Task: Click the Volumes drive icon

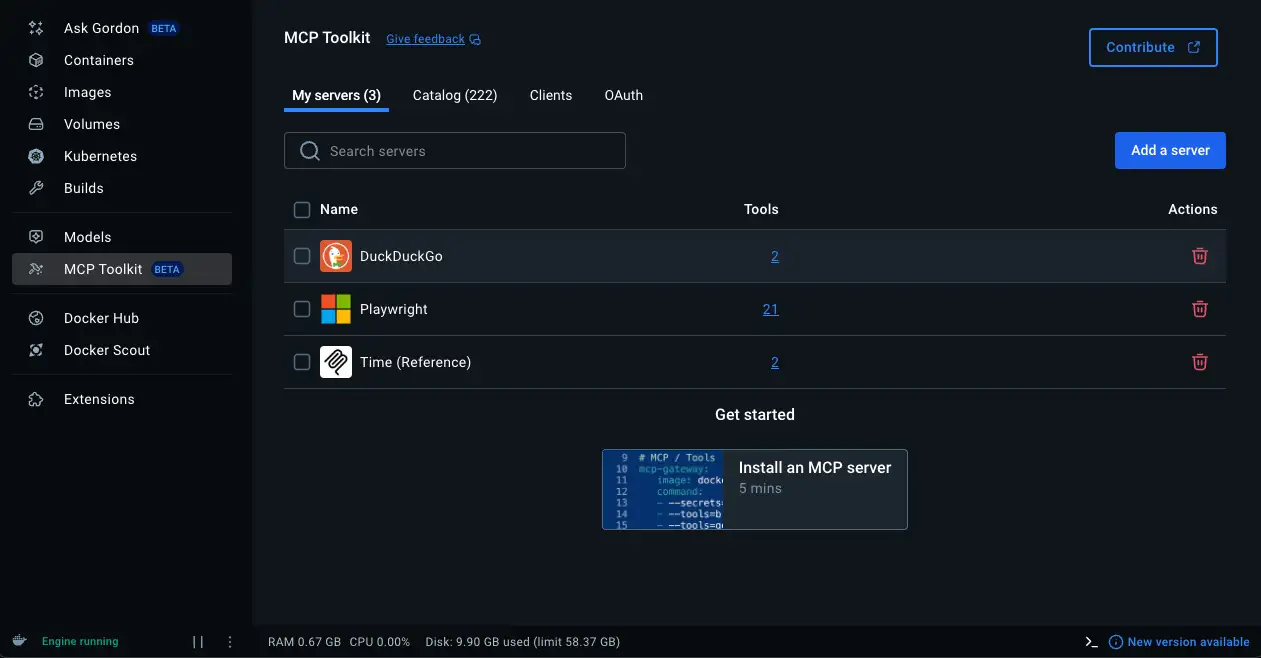Action: [x=36, y=124]
